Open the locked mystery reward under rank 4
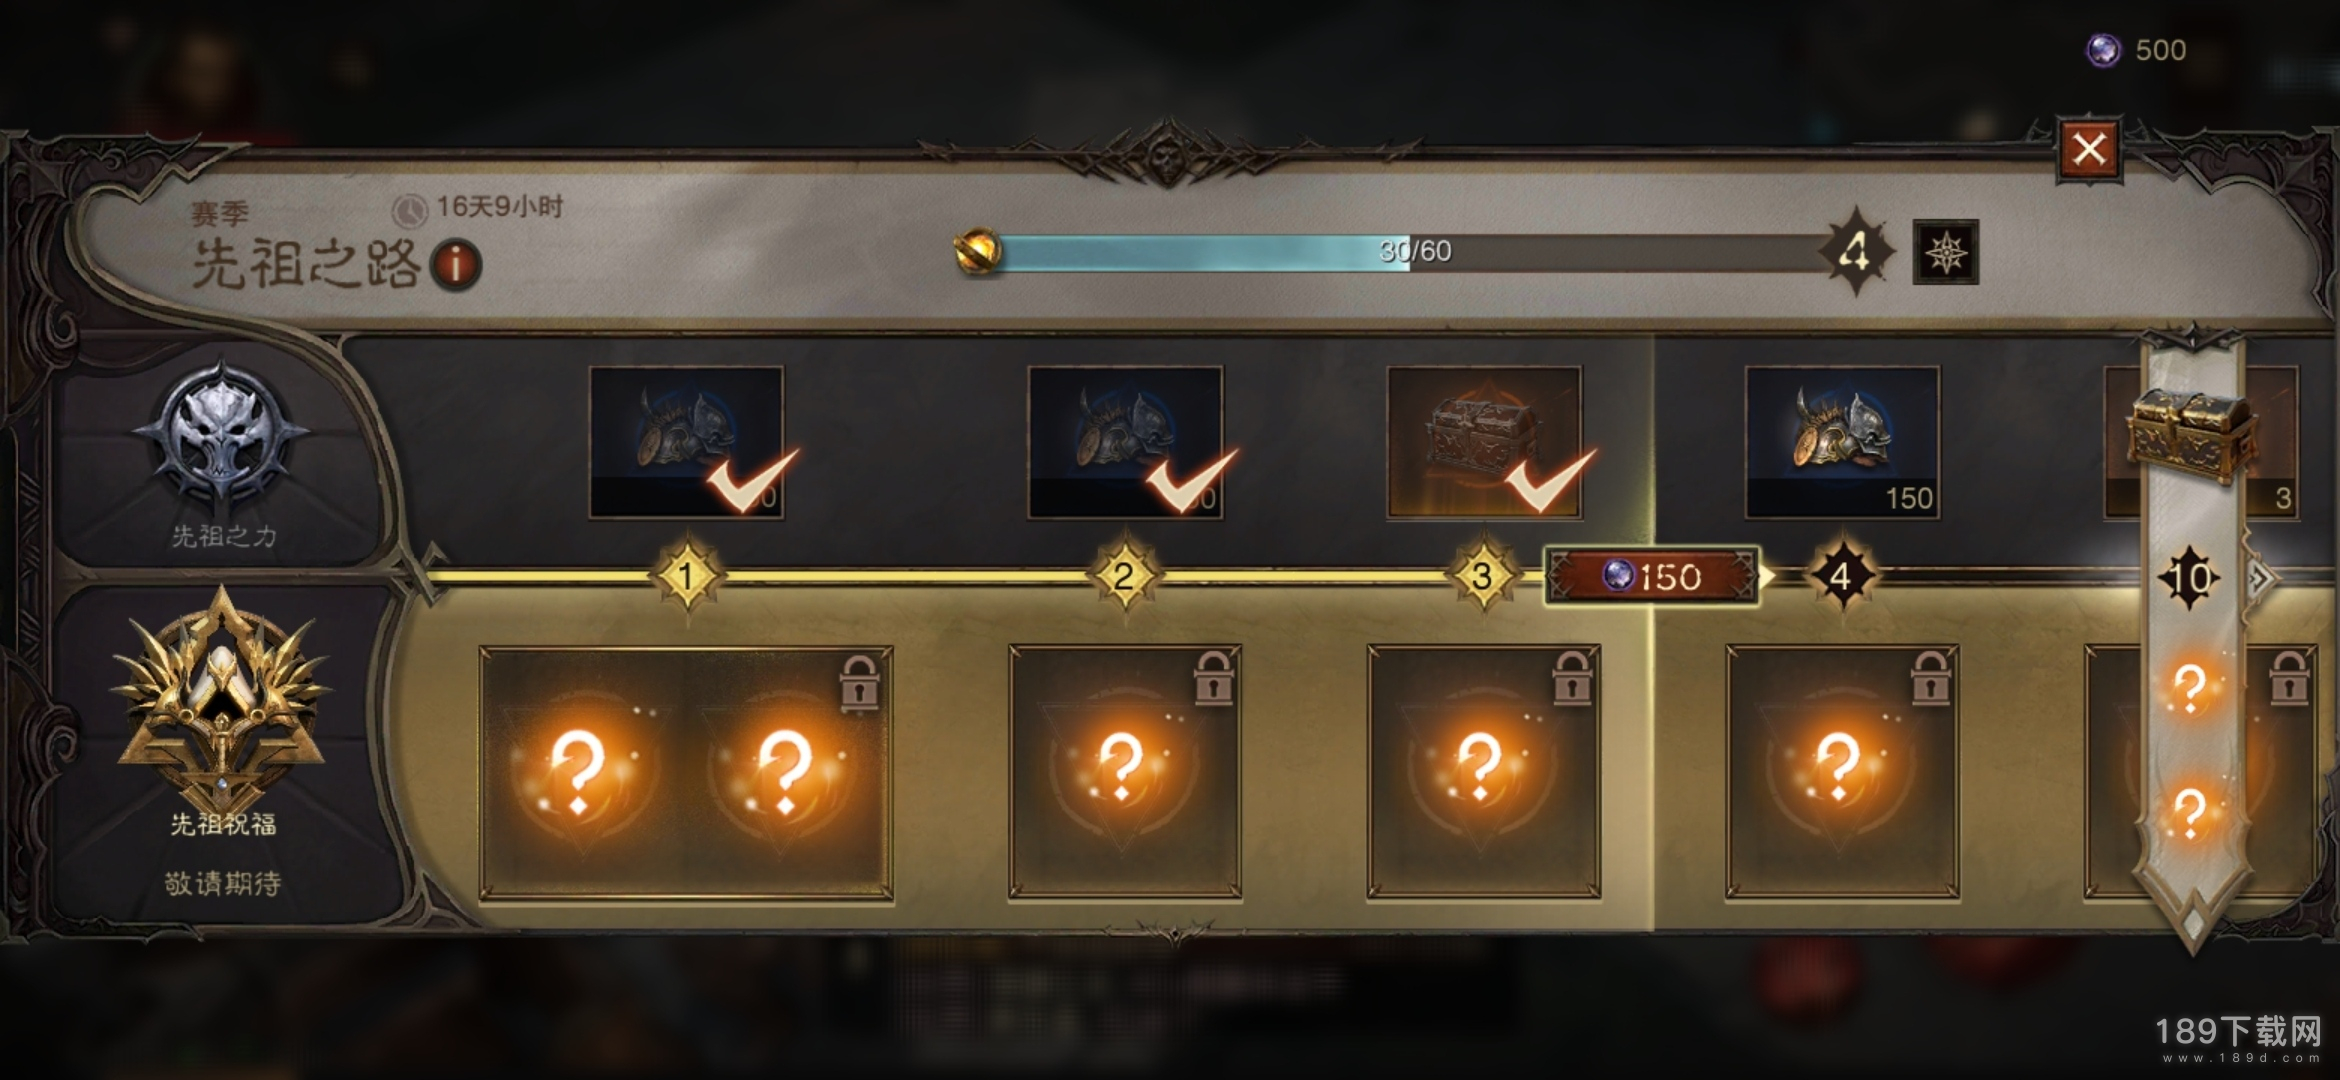Viewport: 2340px width, 1080px height. point(1842,772)
